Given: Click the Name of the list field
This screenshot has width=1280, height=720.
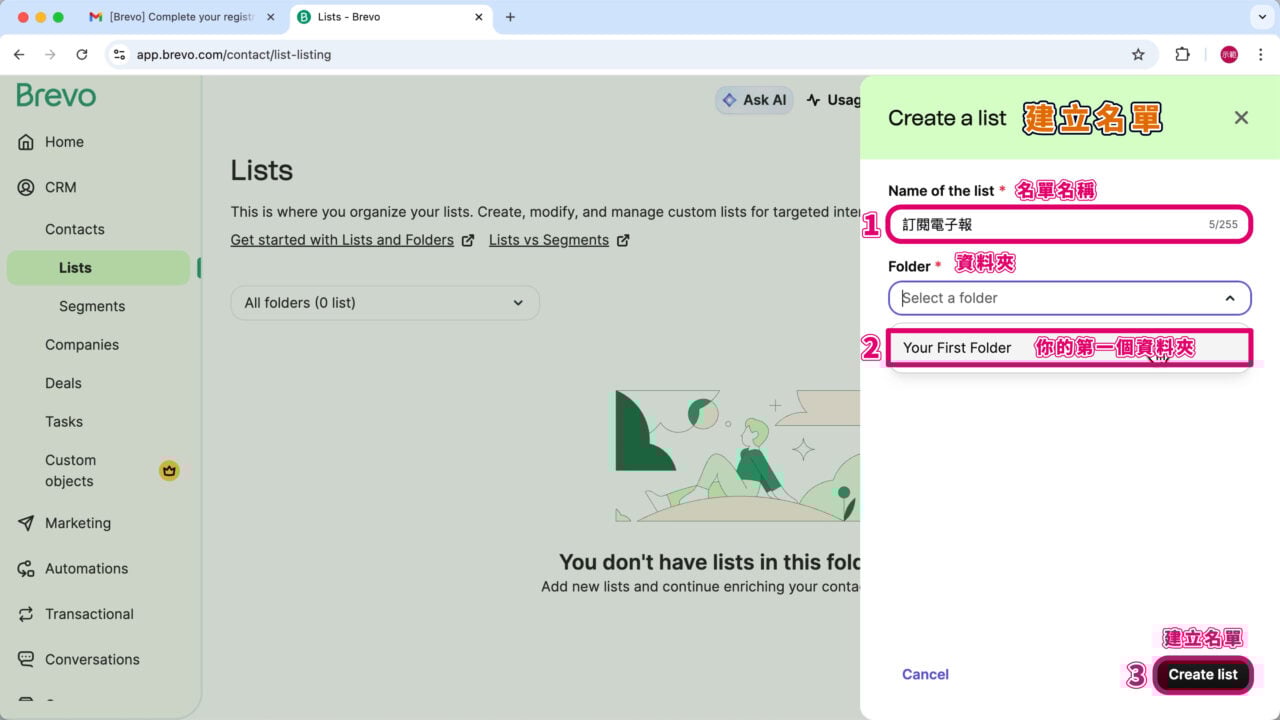Looking at the screenshot, I should (1050, 225).
